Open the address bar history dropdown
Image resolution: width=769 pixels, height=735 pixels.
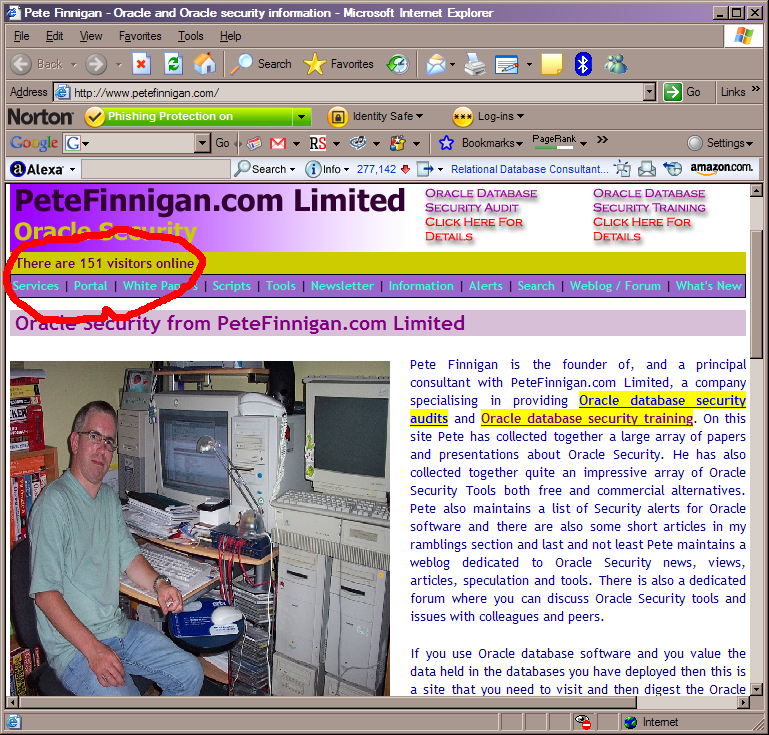point(649,92)
